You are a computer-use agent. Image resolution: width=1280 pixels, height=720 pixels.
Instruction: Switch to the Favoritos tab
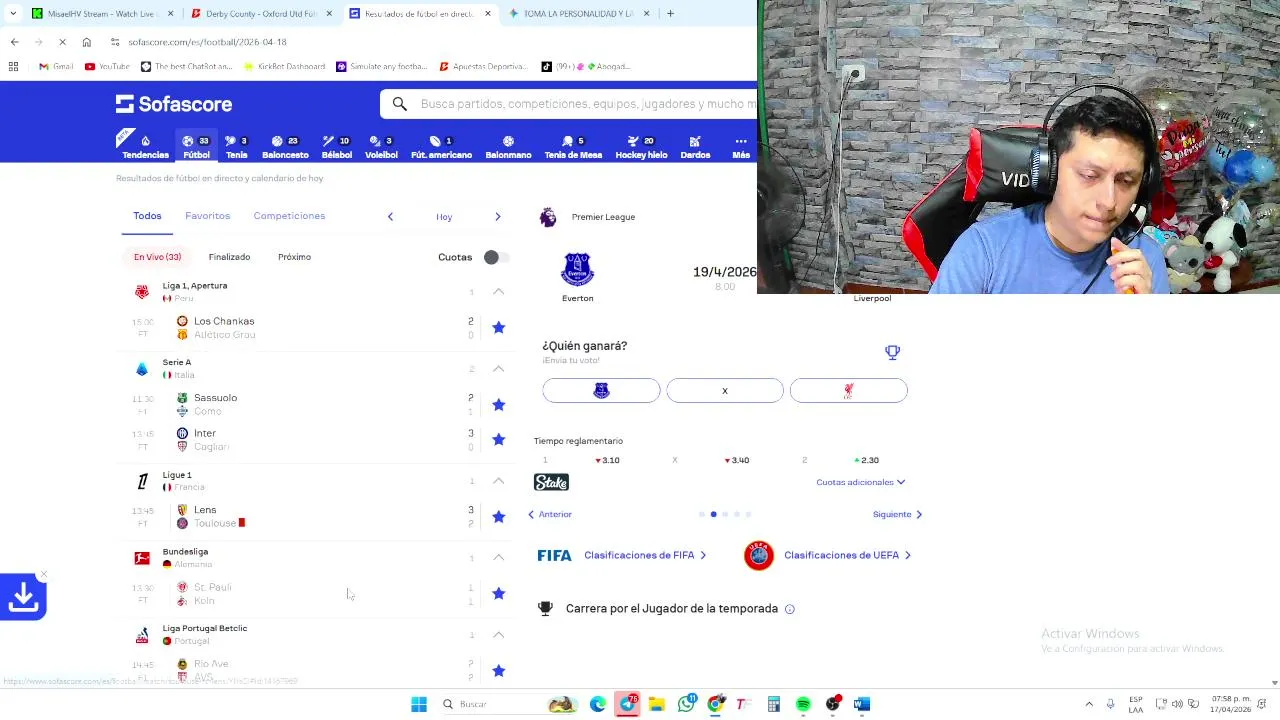pyautogui.click(x=207, y=216)
